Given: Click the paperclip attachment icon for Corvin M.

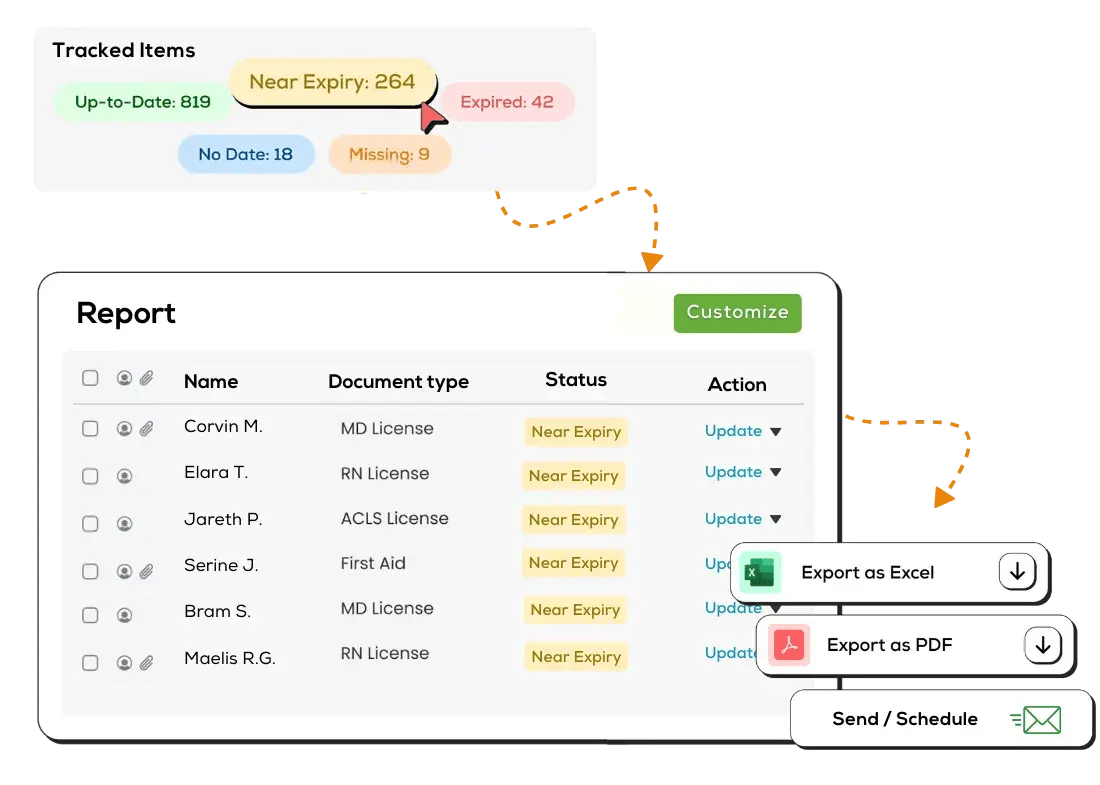Looking at the screenshot, I should pyautogui.click(x=146, y=429).
